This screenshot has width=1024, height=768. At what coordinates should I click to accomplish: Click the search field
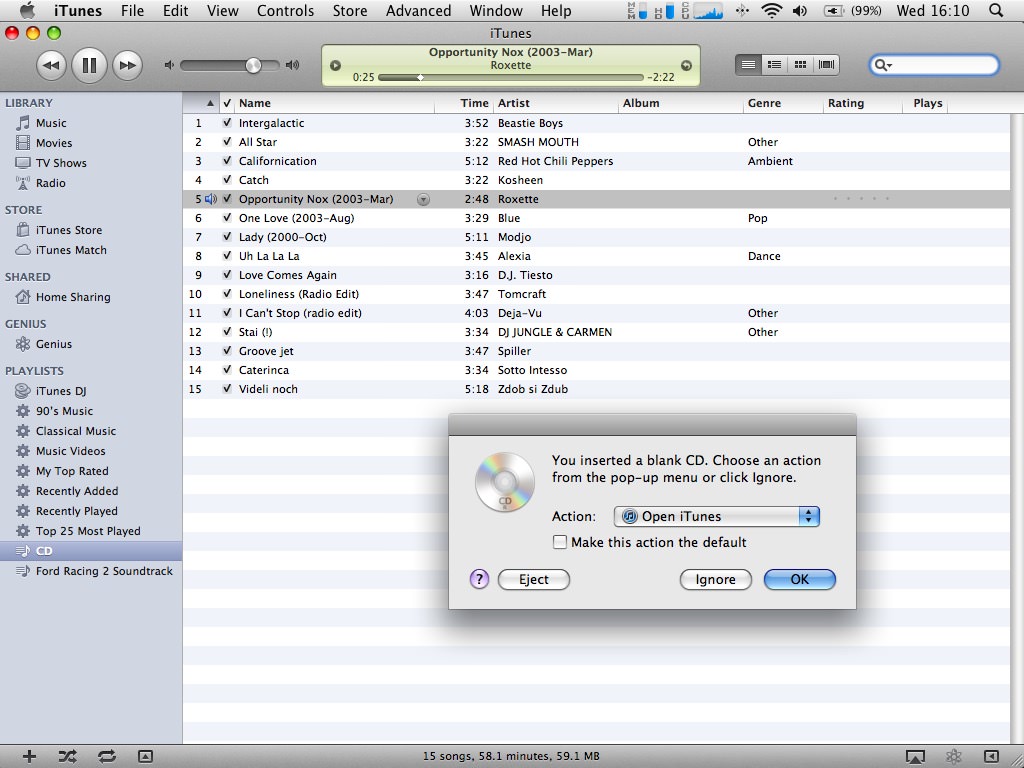point(934,65)
